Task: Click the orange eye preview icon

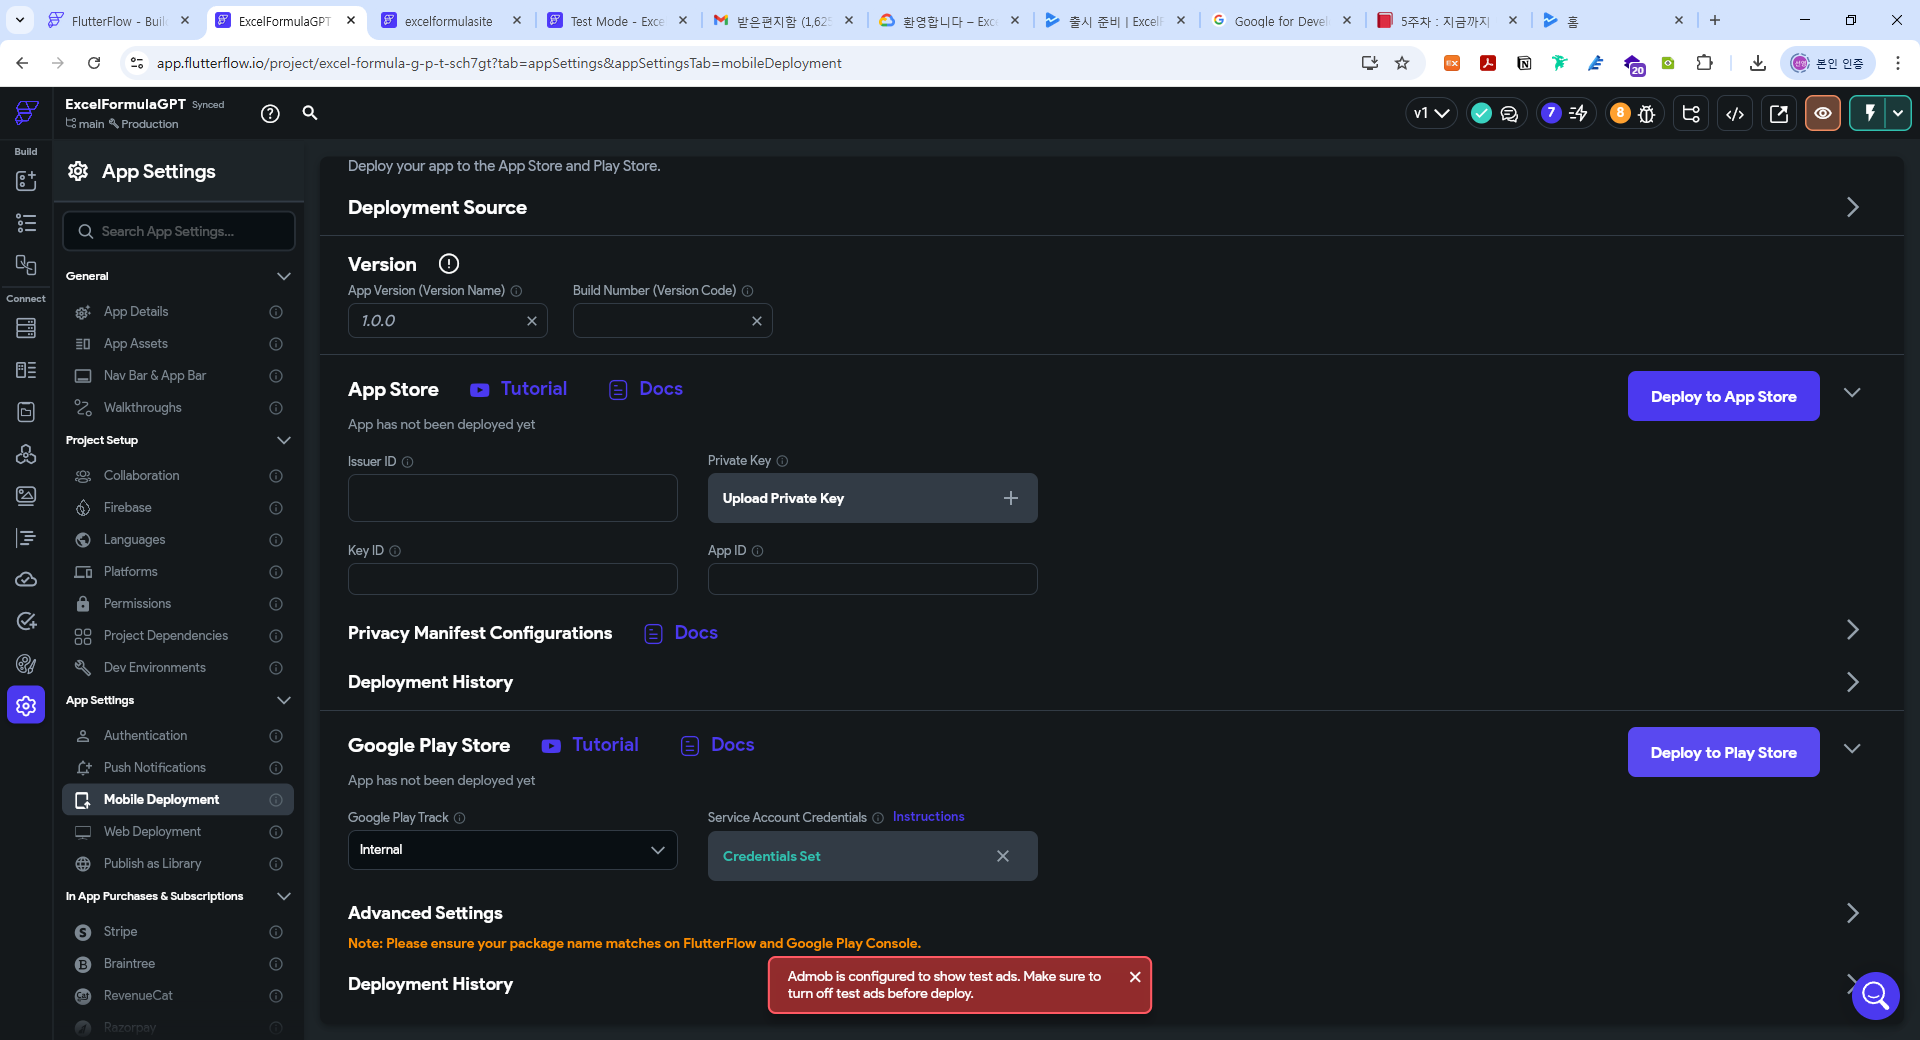Action: [1823, 114]
